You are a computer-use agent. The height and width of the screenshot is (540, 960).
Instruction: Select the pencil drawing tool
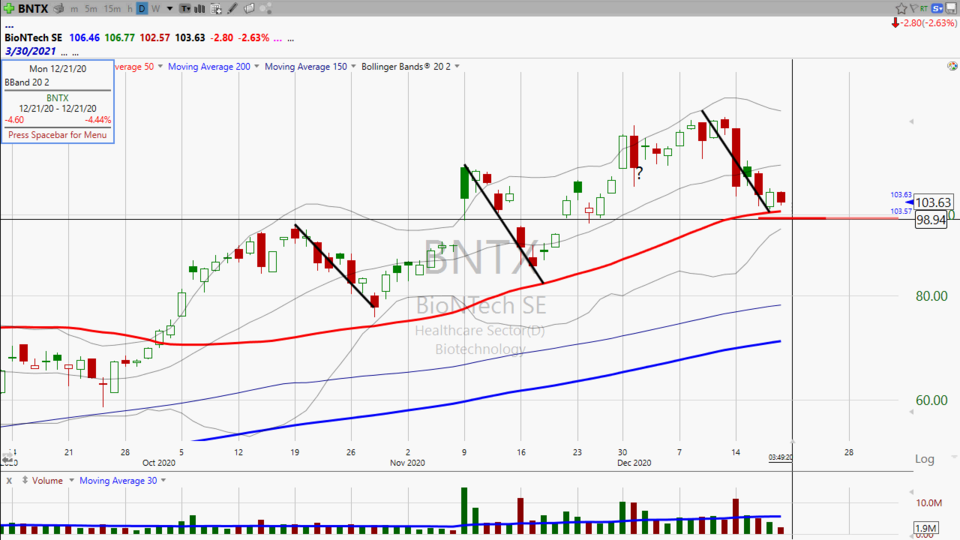232,9
